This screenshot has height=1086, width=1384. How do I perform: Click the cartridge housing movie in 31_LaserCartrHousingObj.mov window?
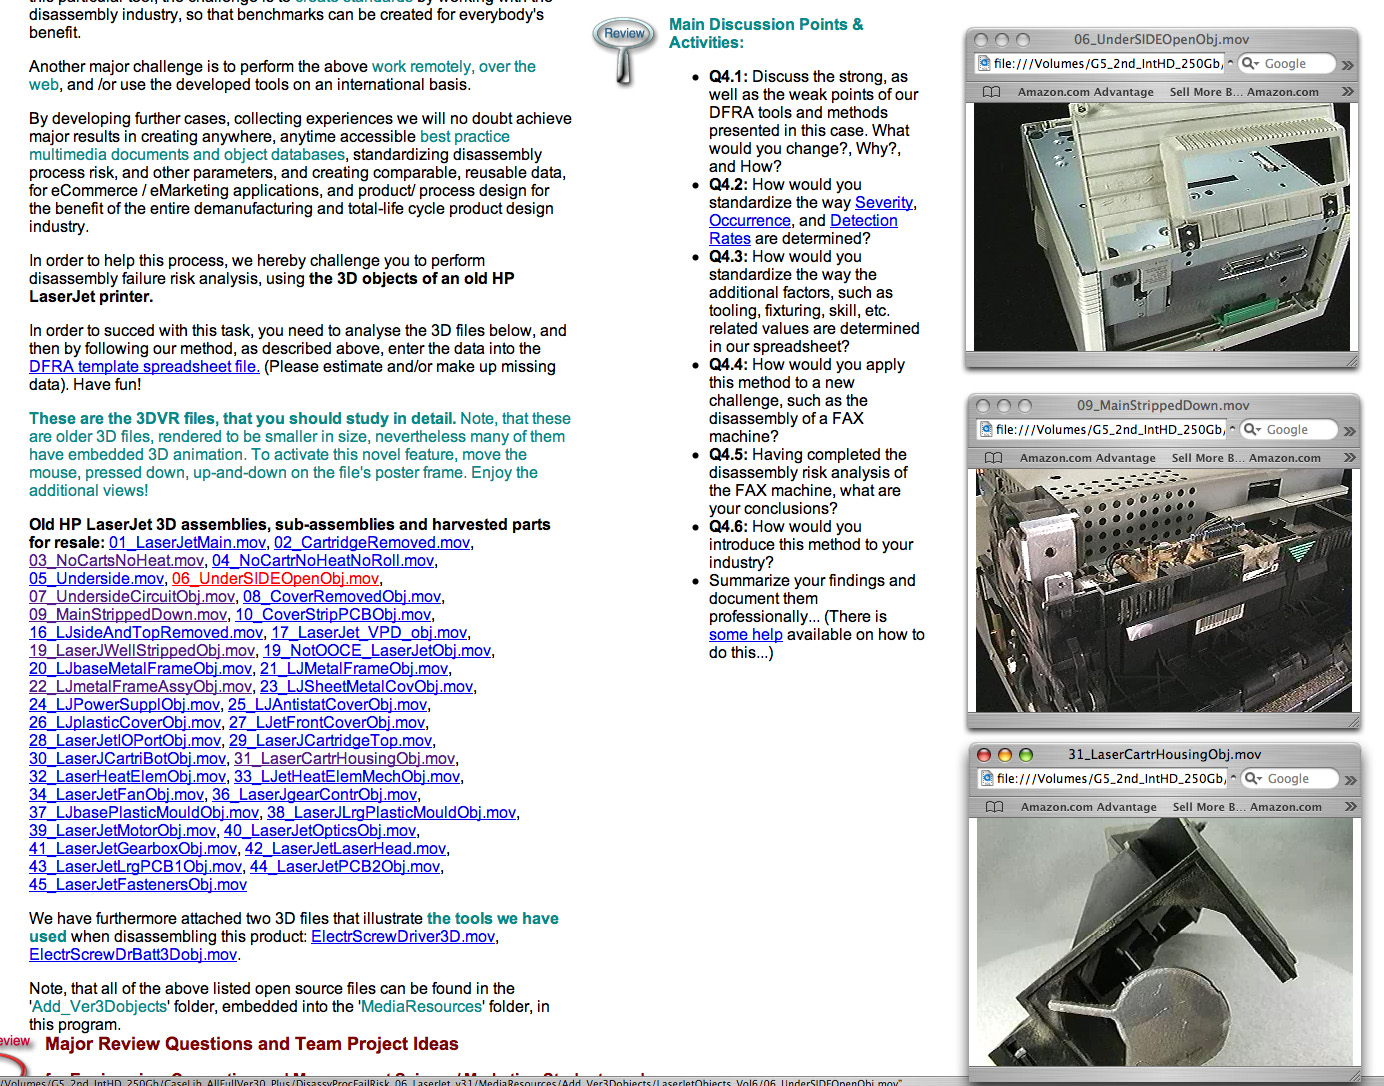tap(1164, 942)
